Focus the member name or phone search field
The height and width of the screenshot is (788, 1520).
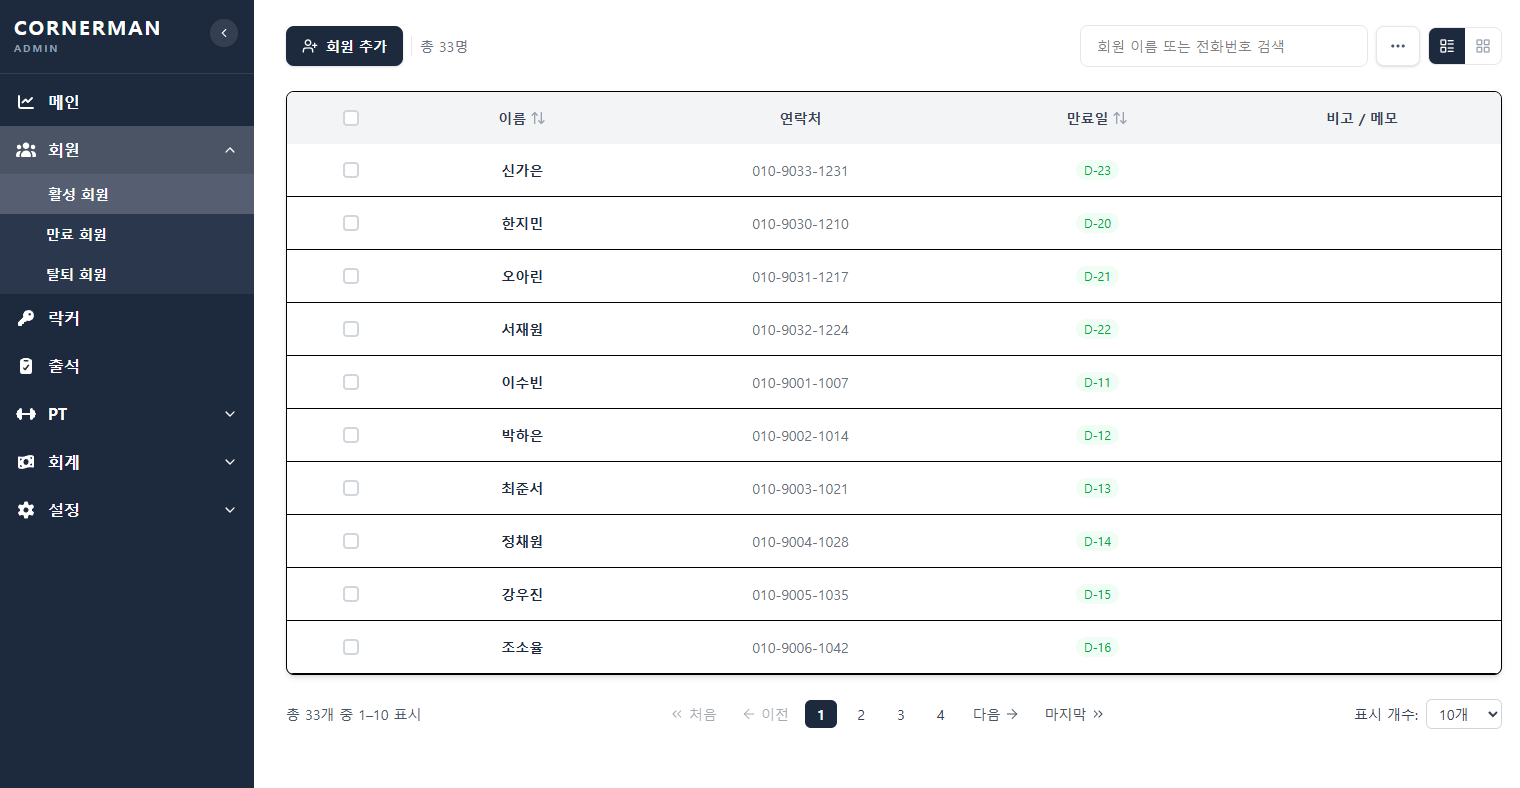tap(1224, 46)
